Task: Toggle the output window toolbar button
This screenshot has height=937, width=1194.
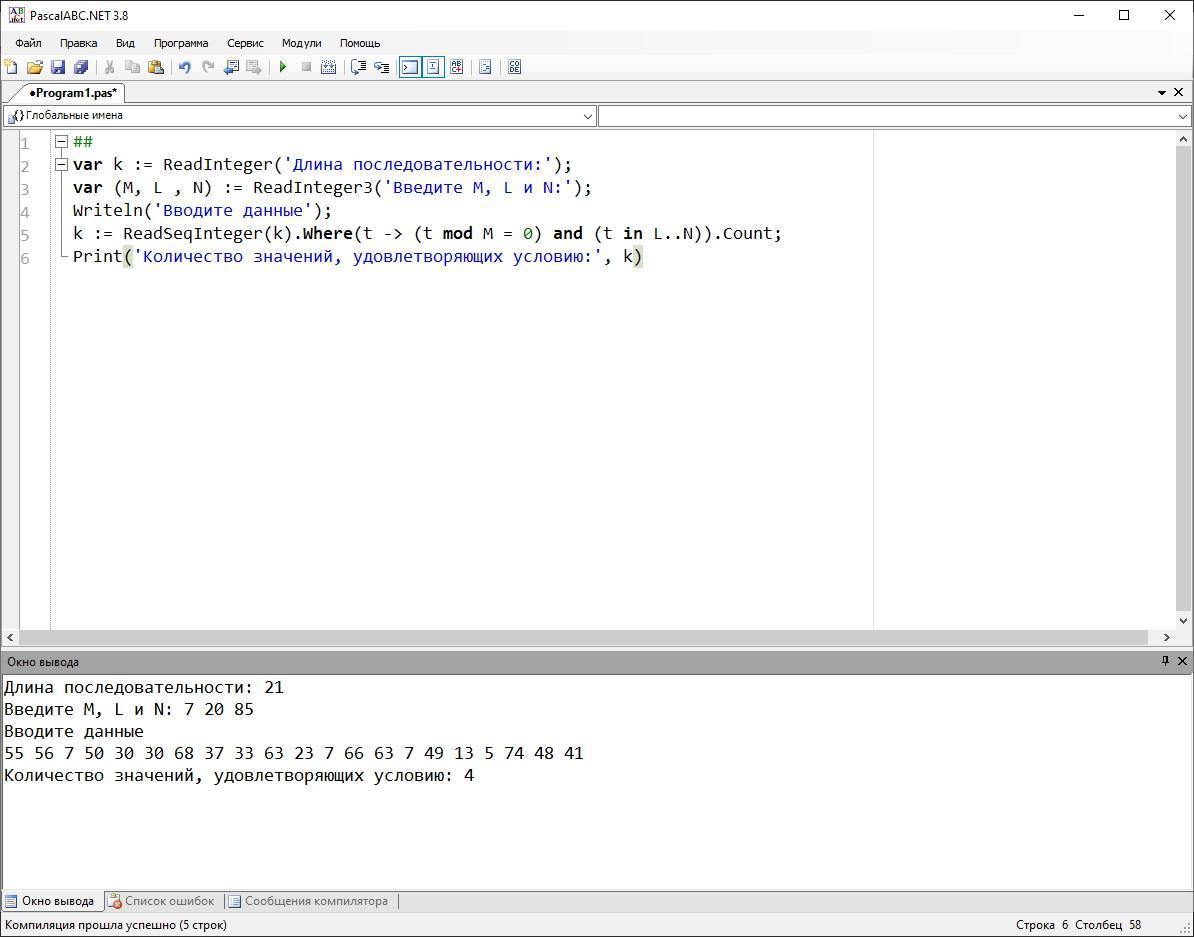Action: (x=409, y=67)
